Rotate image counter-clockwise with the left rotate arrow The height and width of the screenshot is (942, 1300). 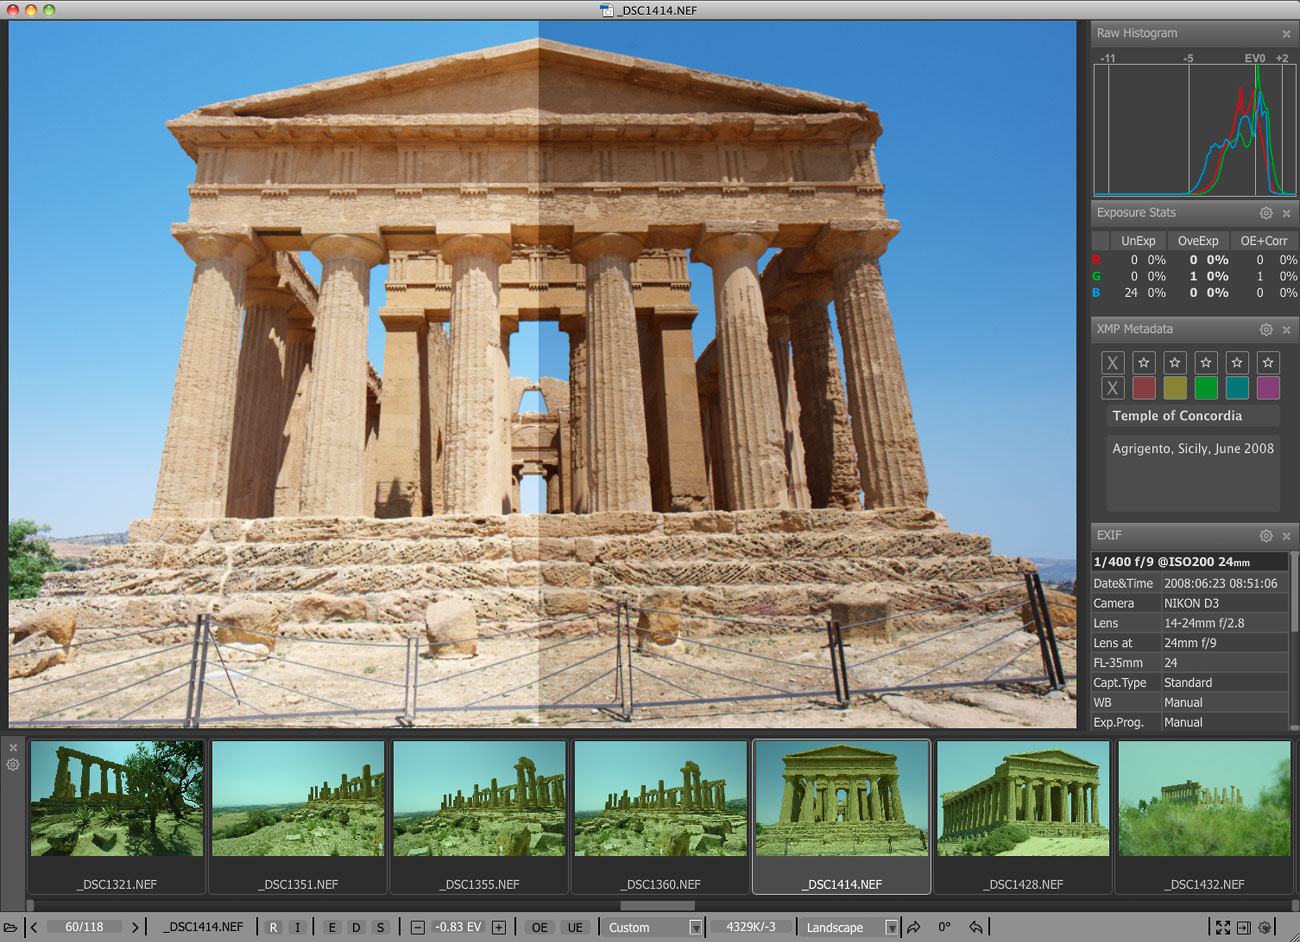click(x=976, y=927)
